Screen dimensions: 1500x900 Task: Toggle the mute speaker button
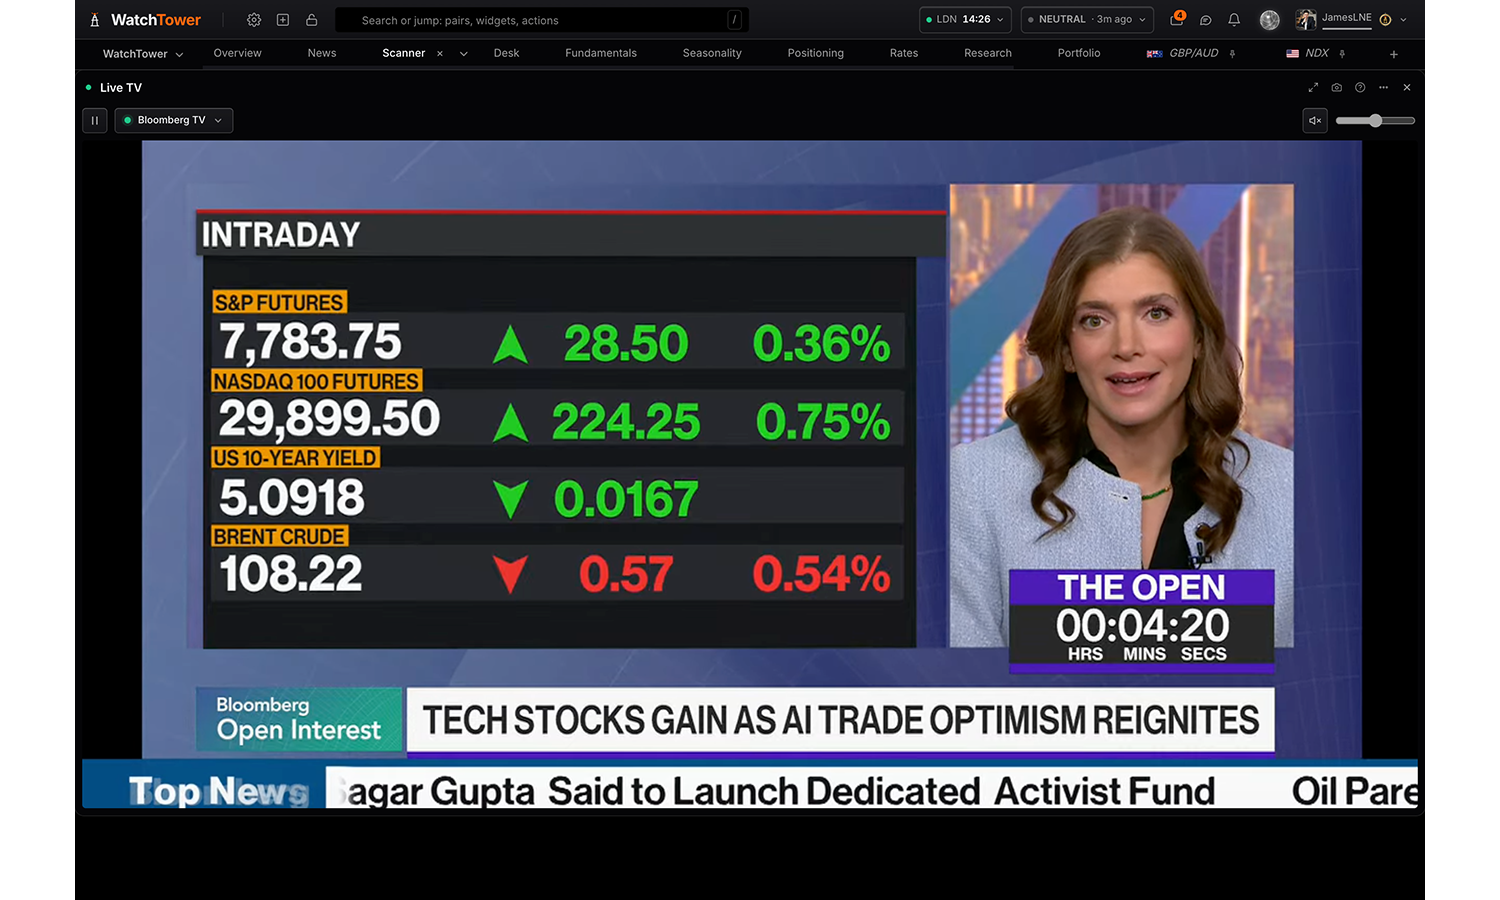(1316, 120)
